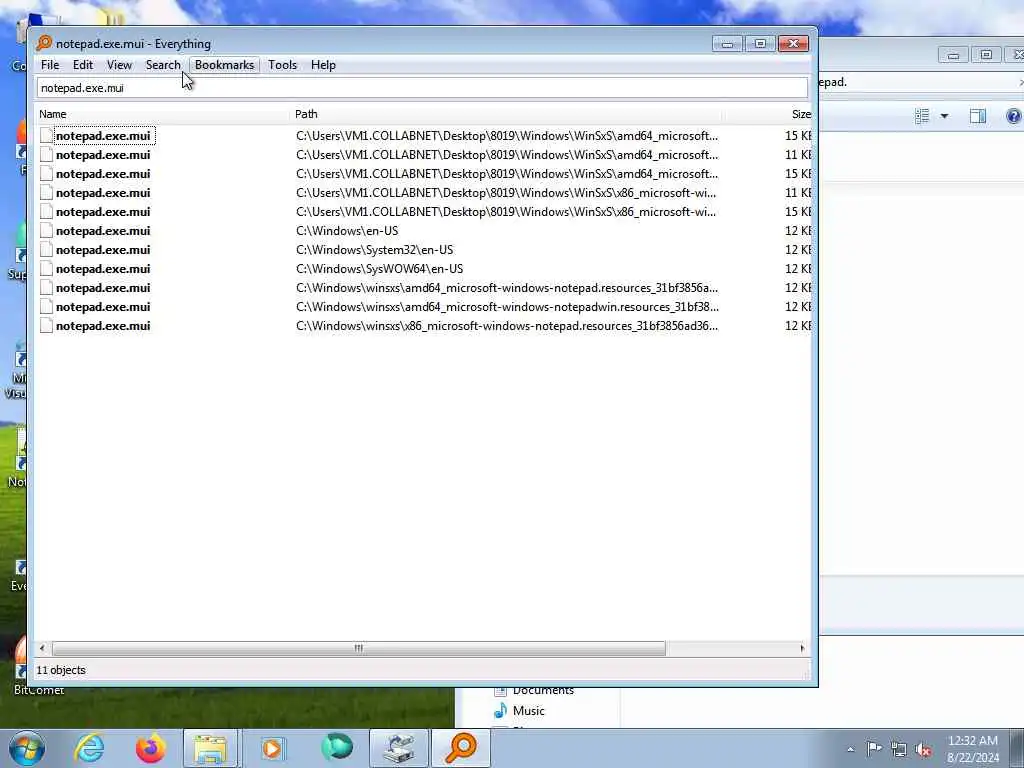Open the Edit menu
Viewport: 1024px width, 768px height.
tap(82, 65)
